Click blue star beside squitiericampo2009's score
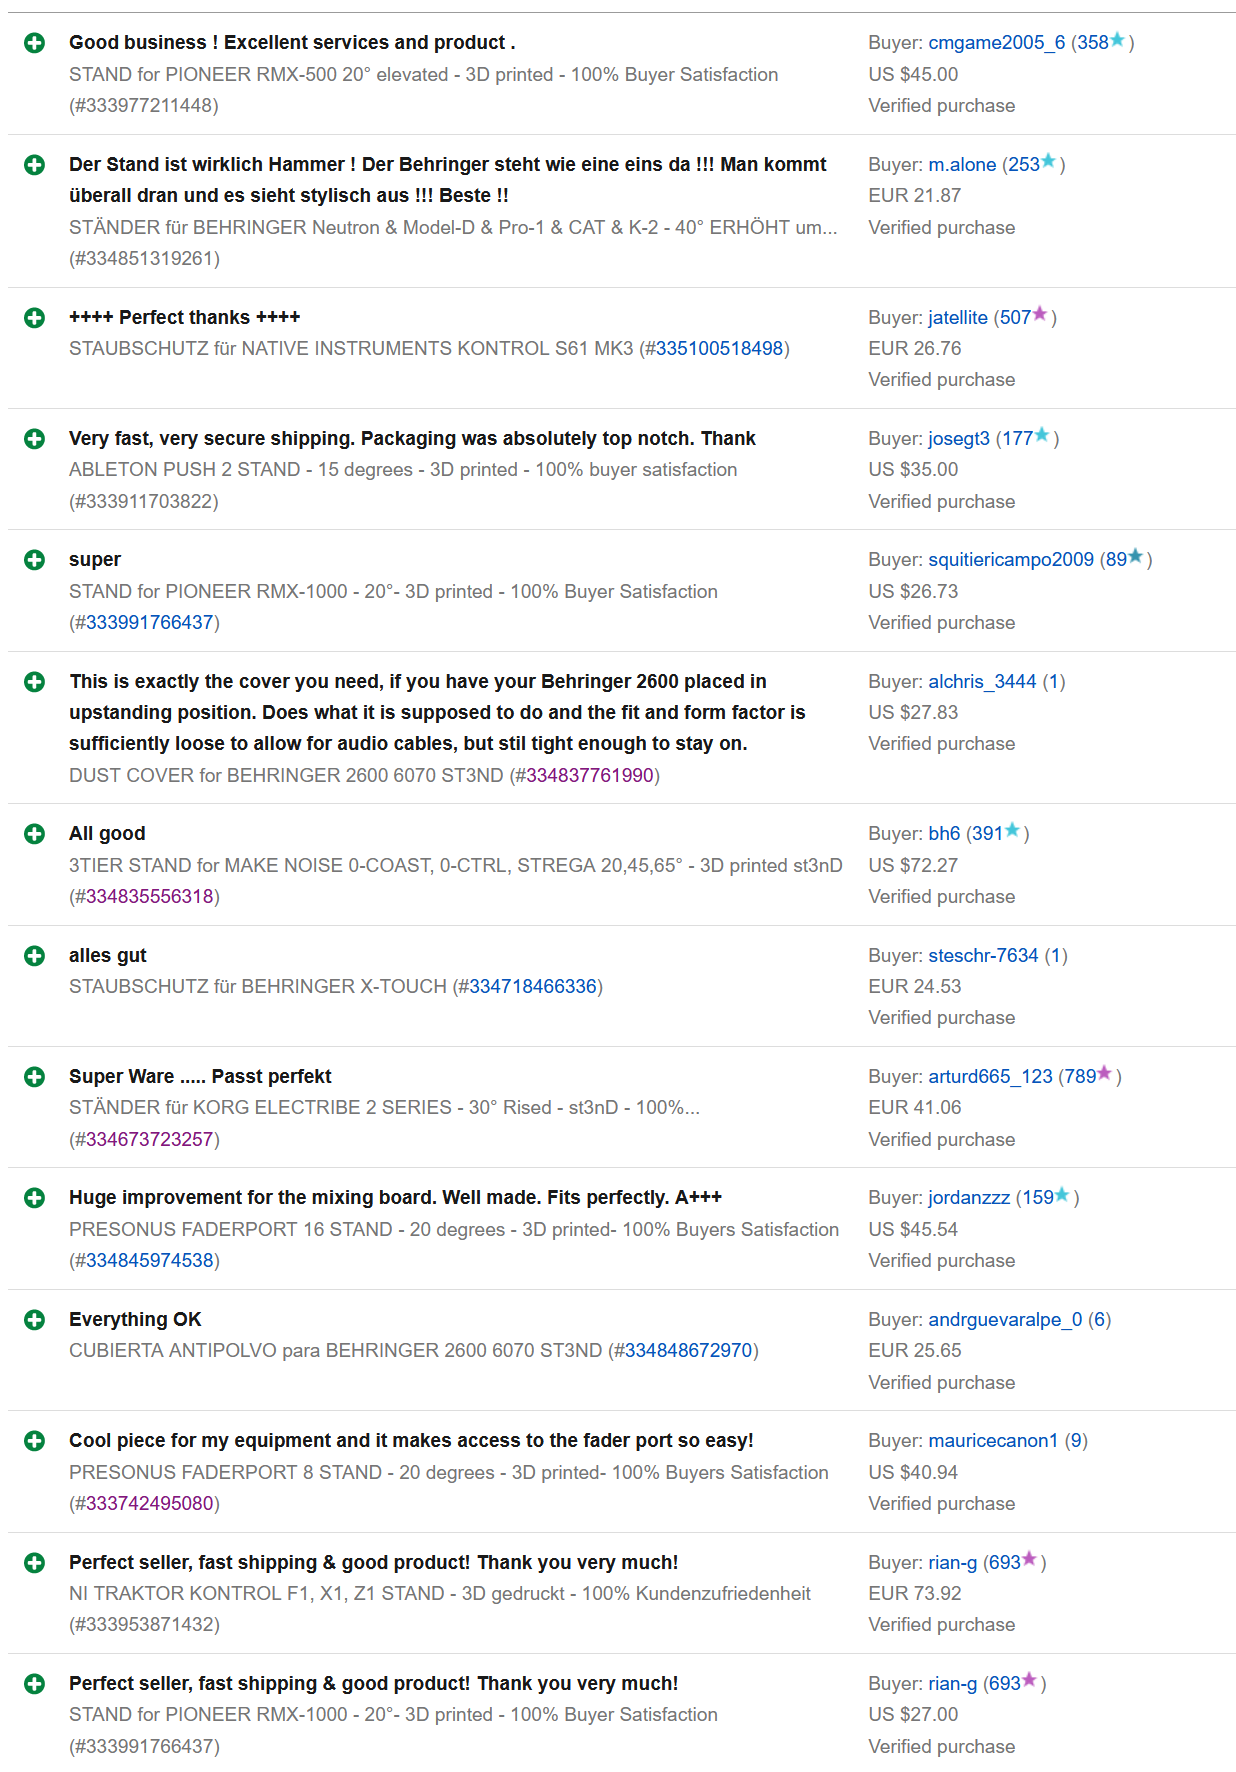This screenshot has height=1772, width=1236. (1136, 556)
